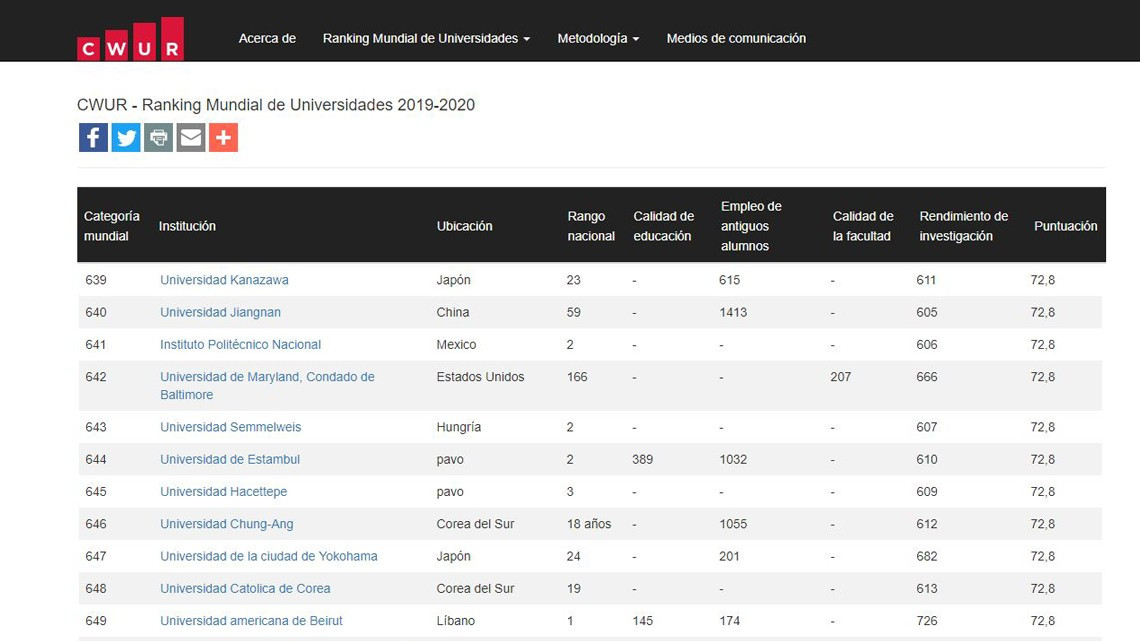Open Medios de comunicación menu item
Image resolution: width=1140 pixels, height=641 pixels.
[736, 38]
